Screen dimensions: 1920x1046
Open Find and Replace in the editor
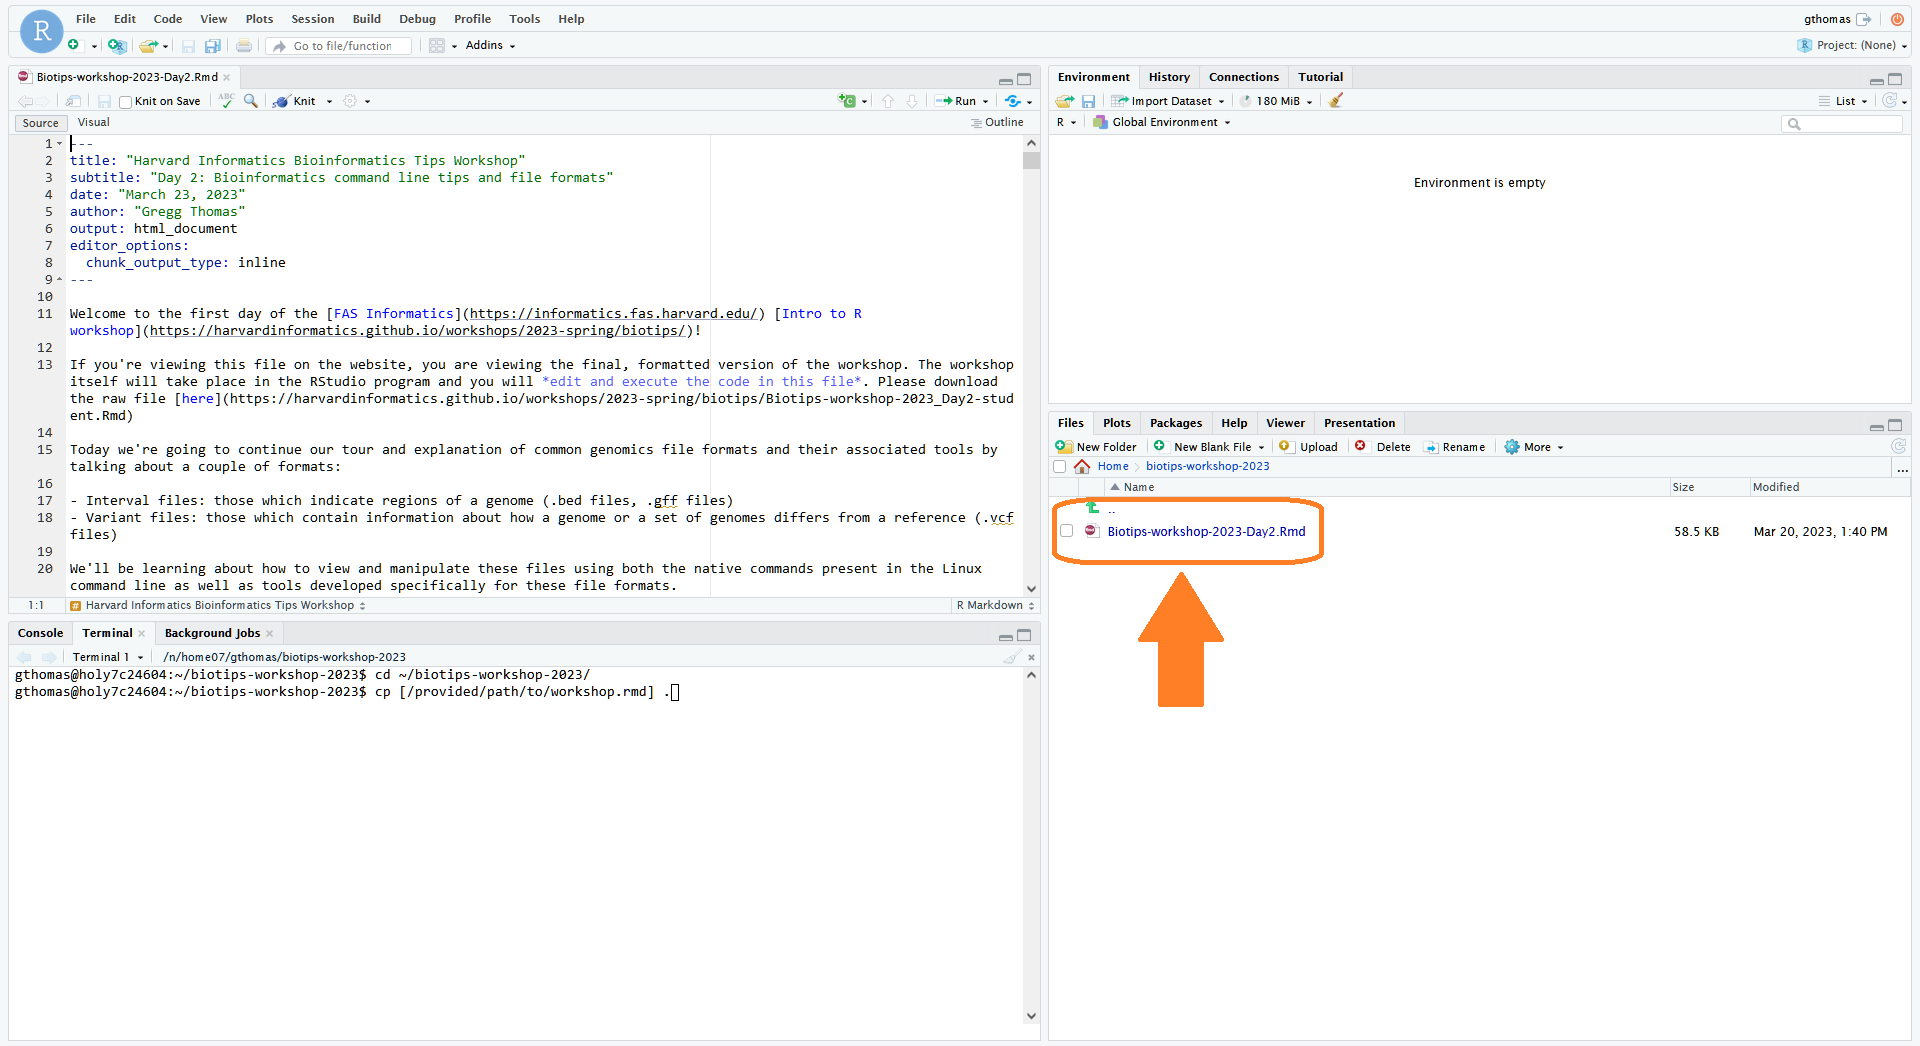(x=251, y=101)
